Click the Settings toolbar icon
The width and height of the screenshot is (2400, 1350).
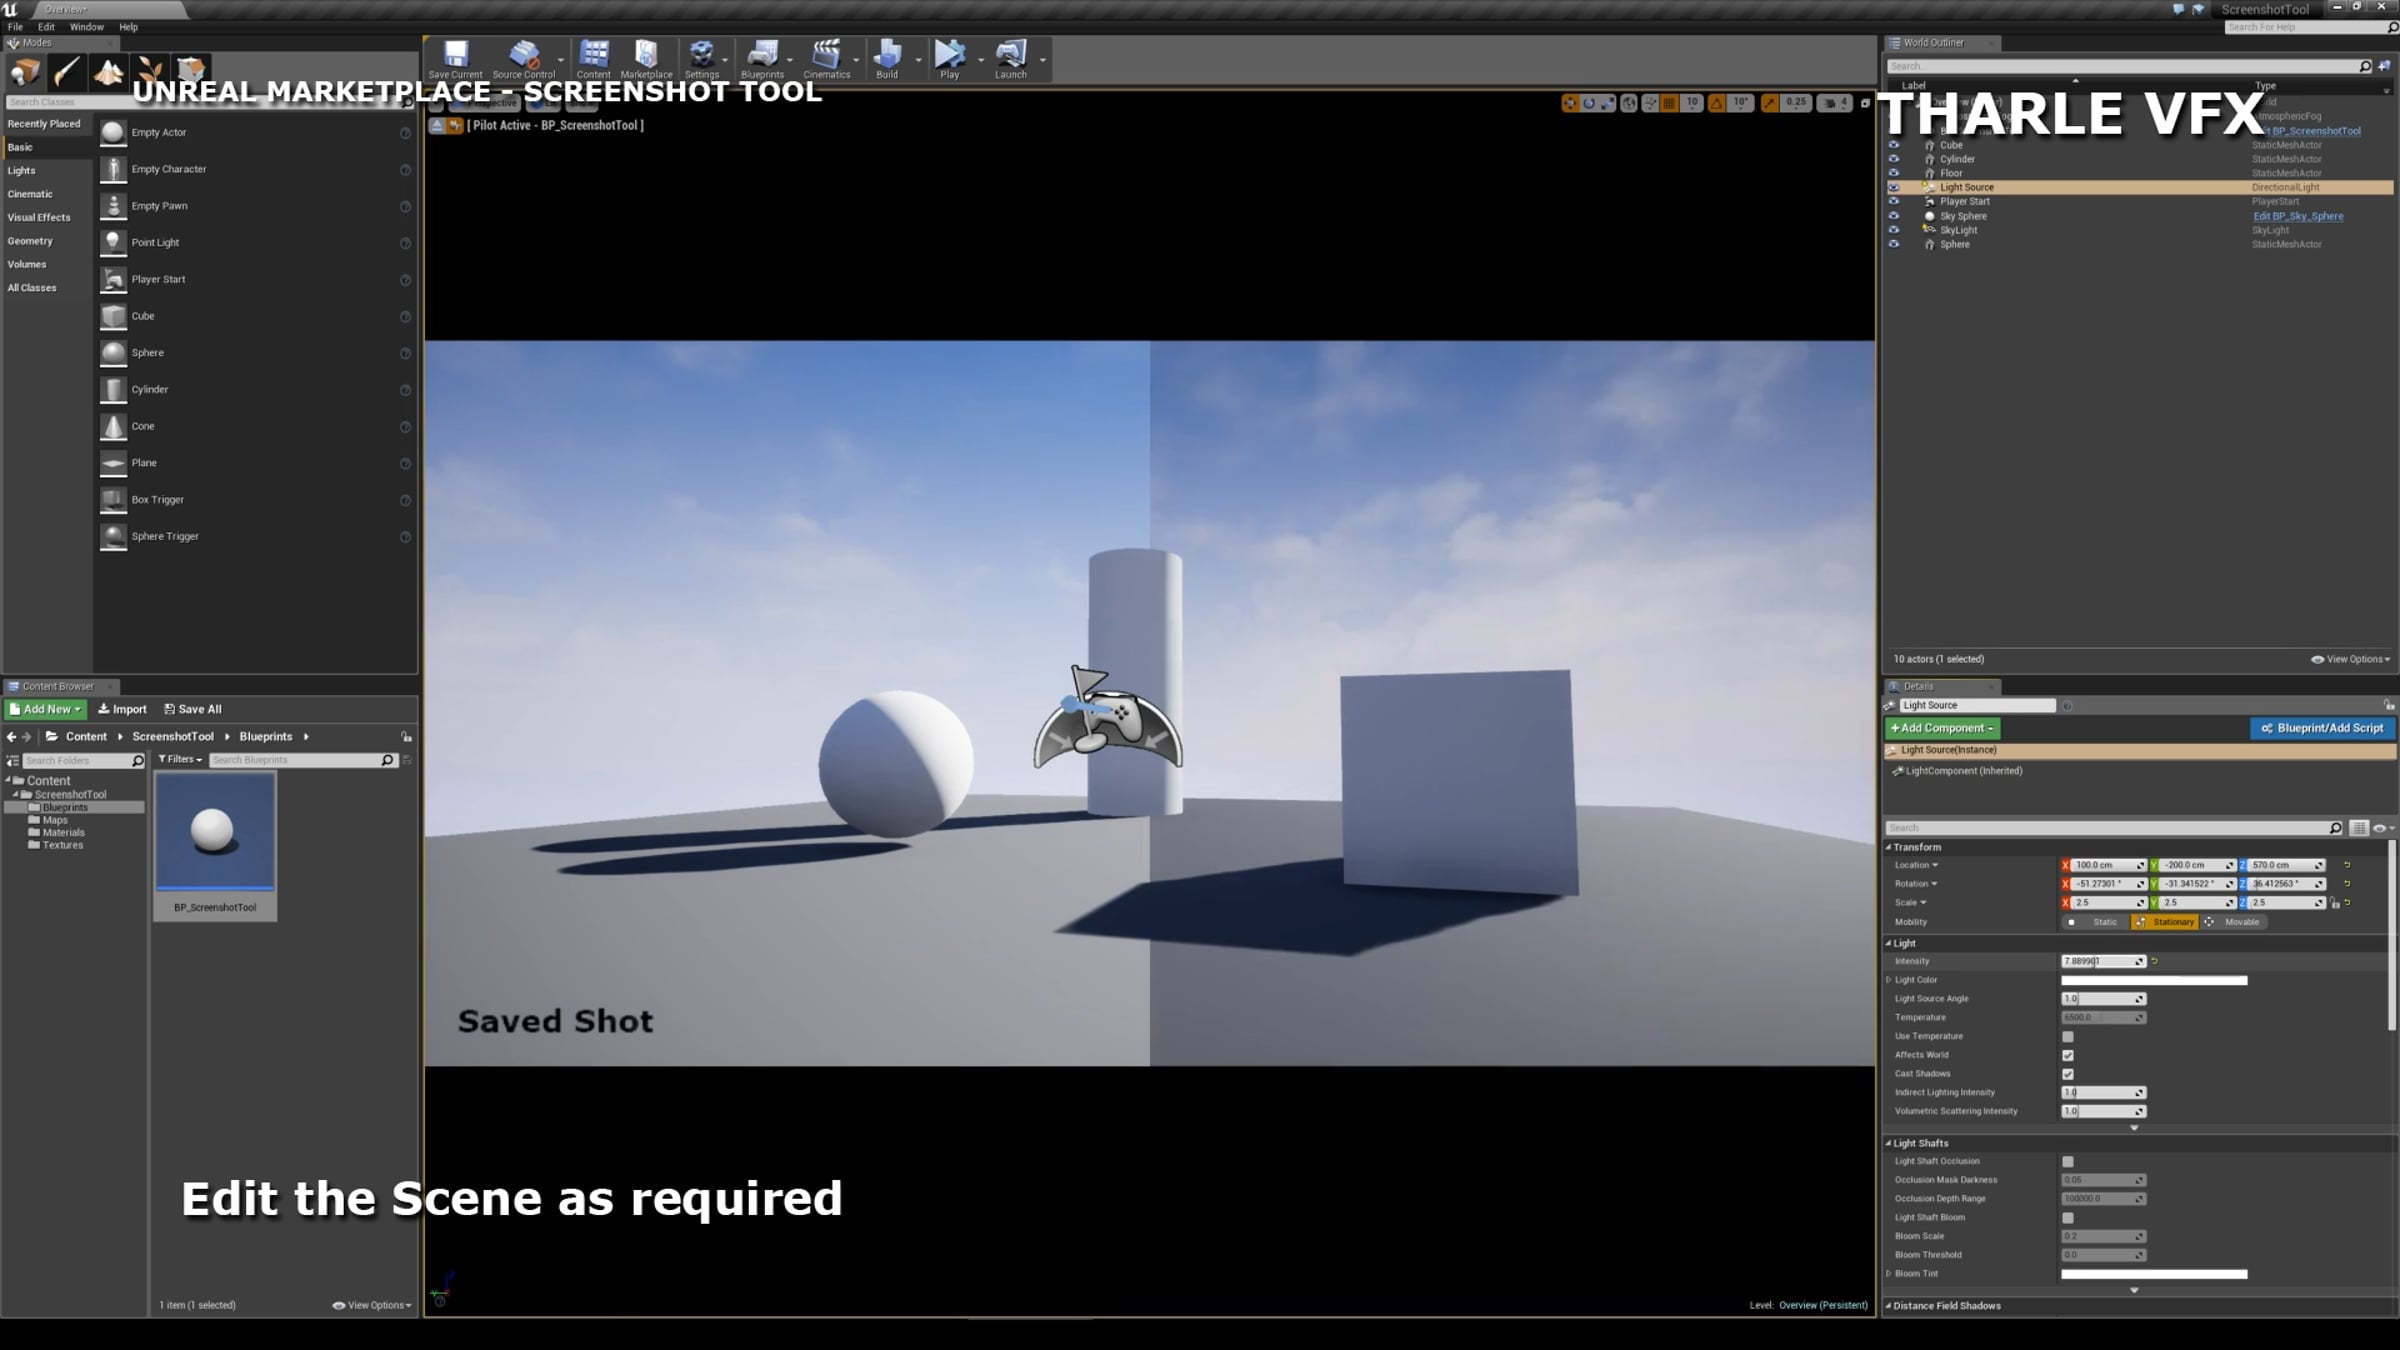coord(701,58)
